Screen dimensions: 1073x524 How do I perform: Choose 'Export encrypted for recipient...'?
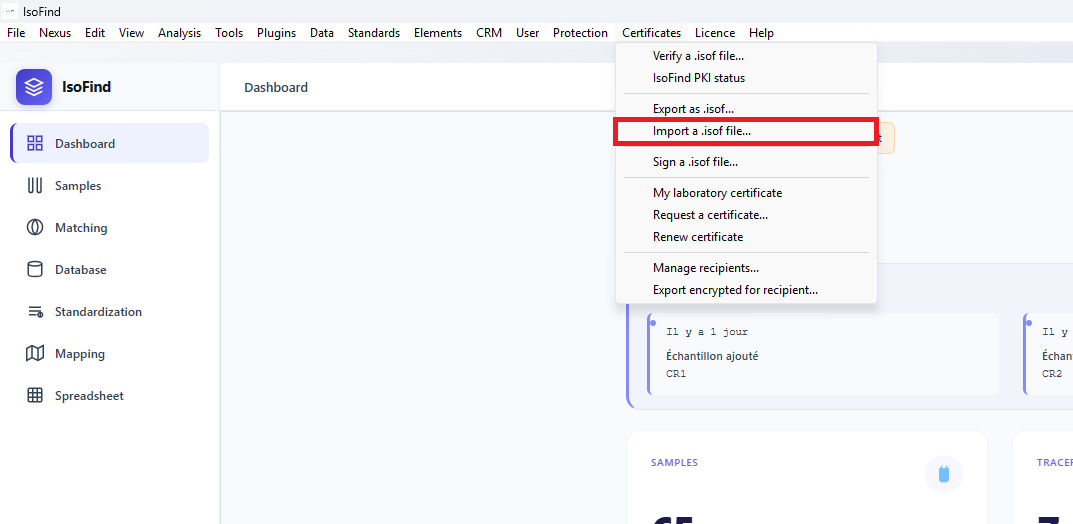click(747, 290)
